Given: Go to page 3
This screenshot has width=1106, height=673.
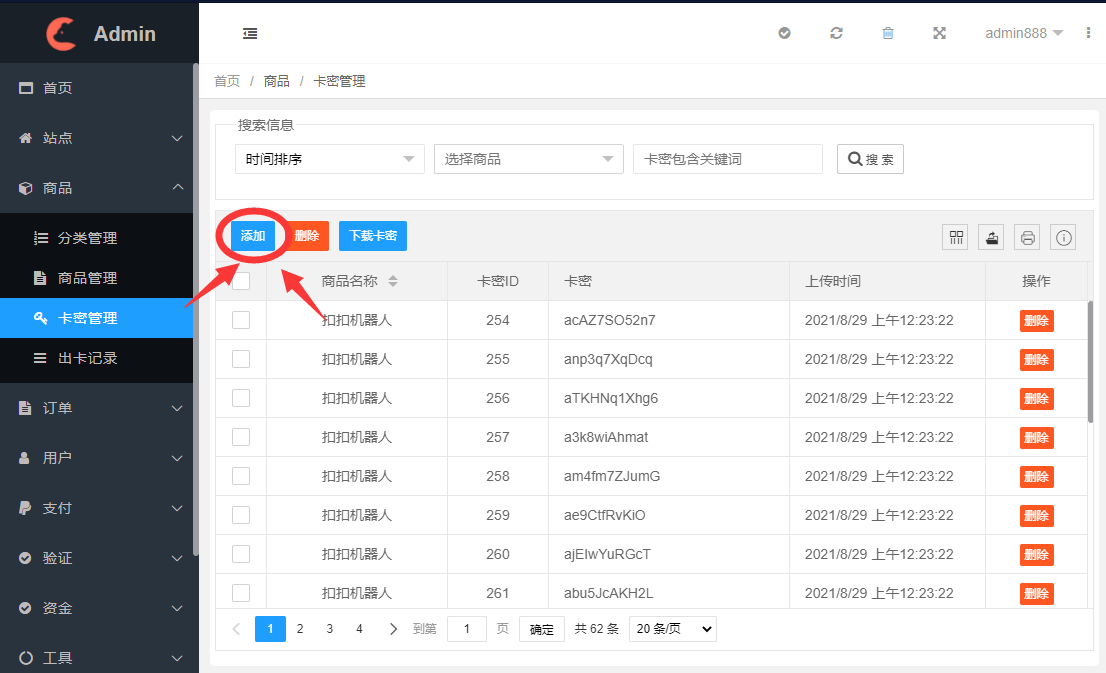Looking at the screenshot, I should point(329,629).
